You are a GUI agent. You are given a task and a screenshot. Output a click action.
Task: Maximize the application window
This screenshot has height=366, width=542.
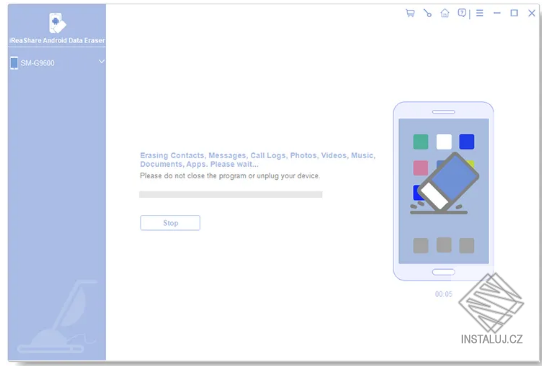click(514, 13)
